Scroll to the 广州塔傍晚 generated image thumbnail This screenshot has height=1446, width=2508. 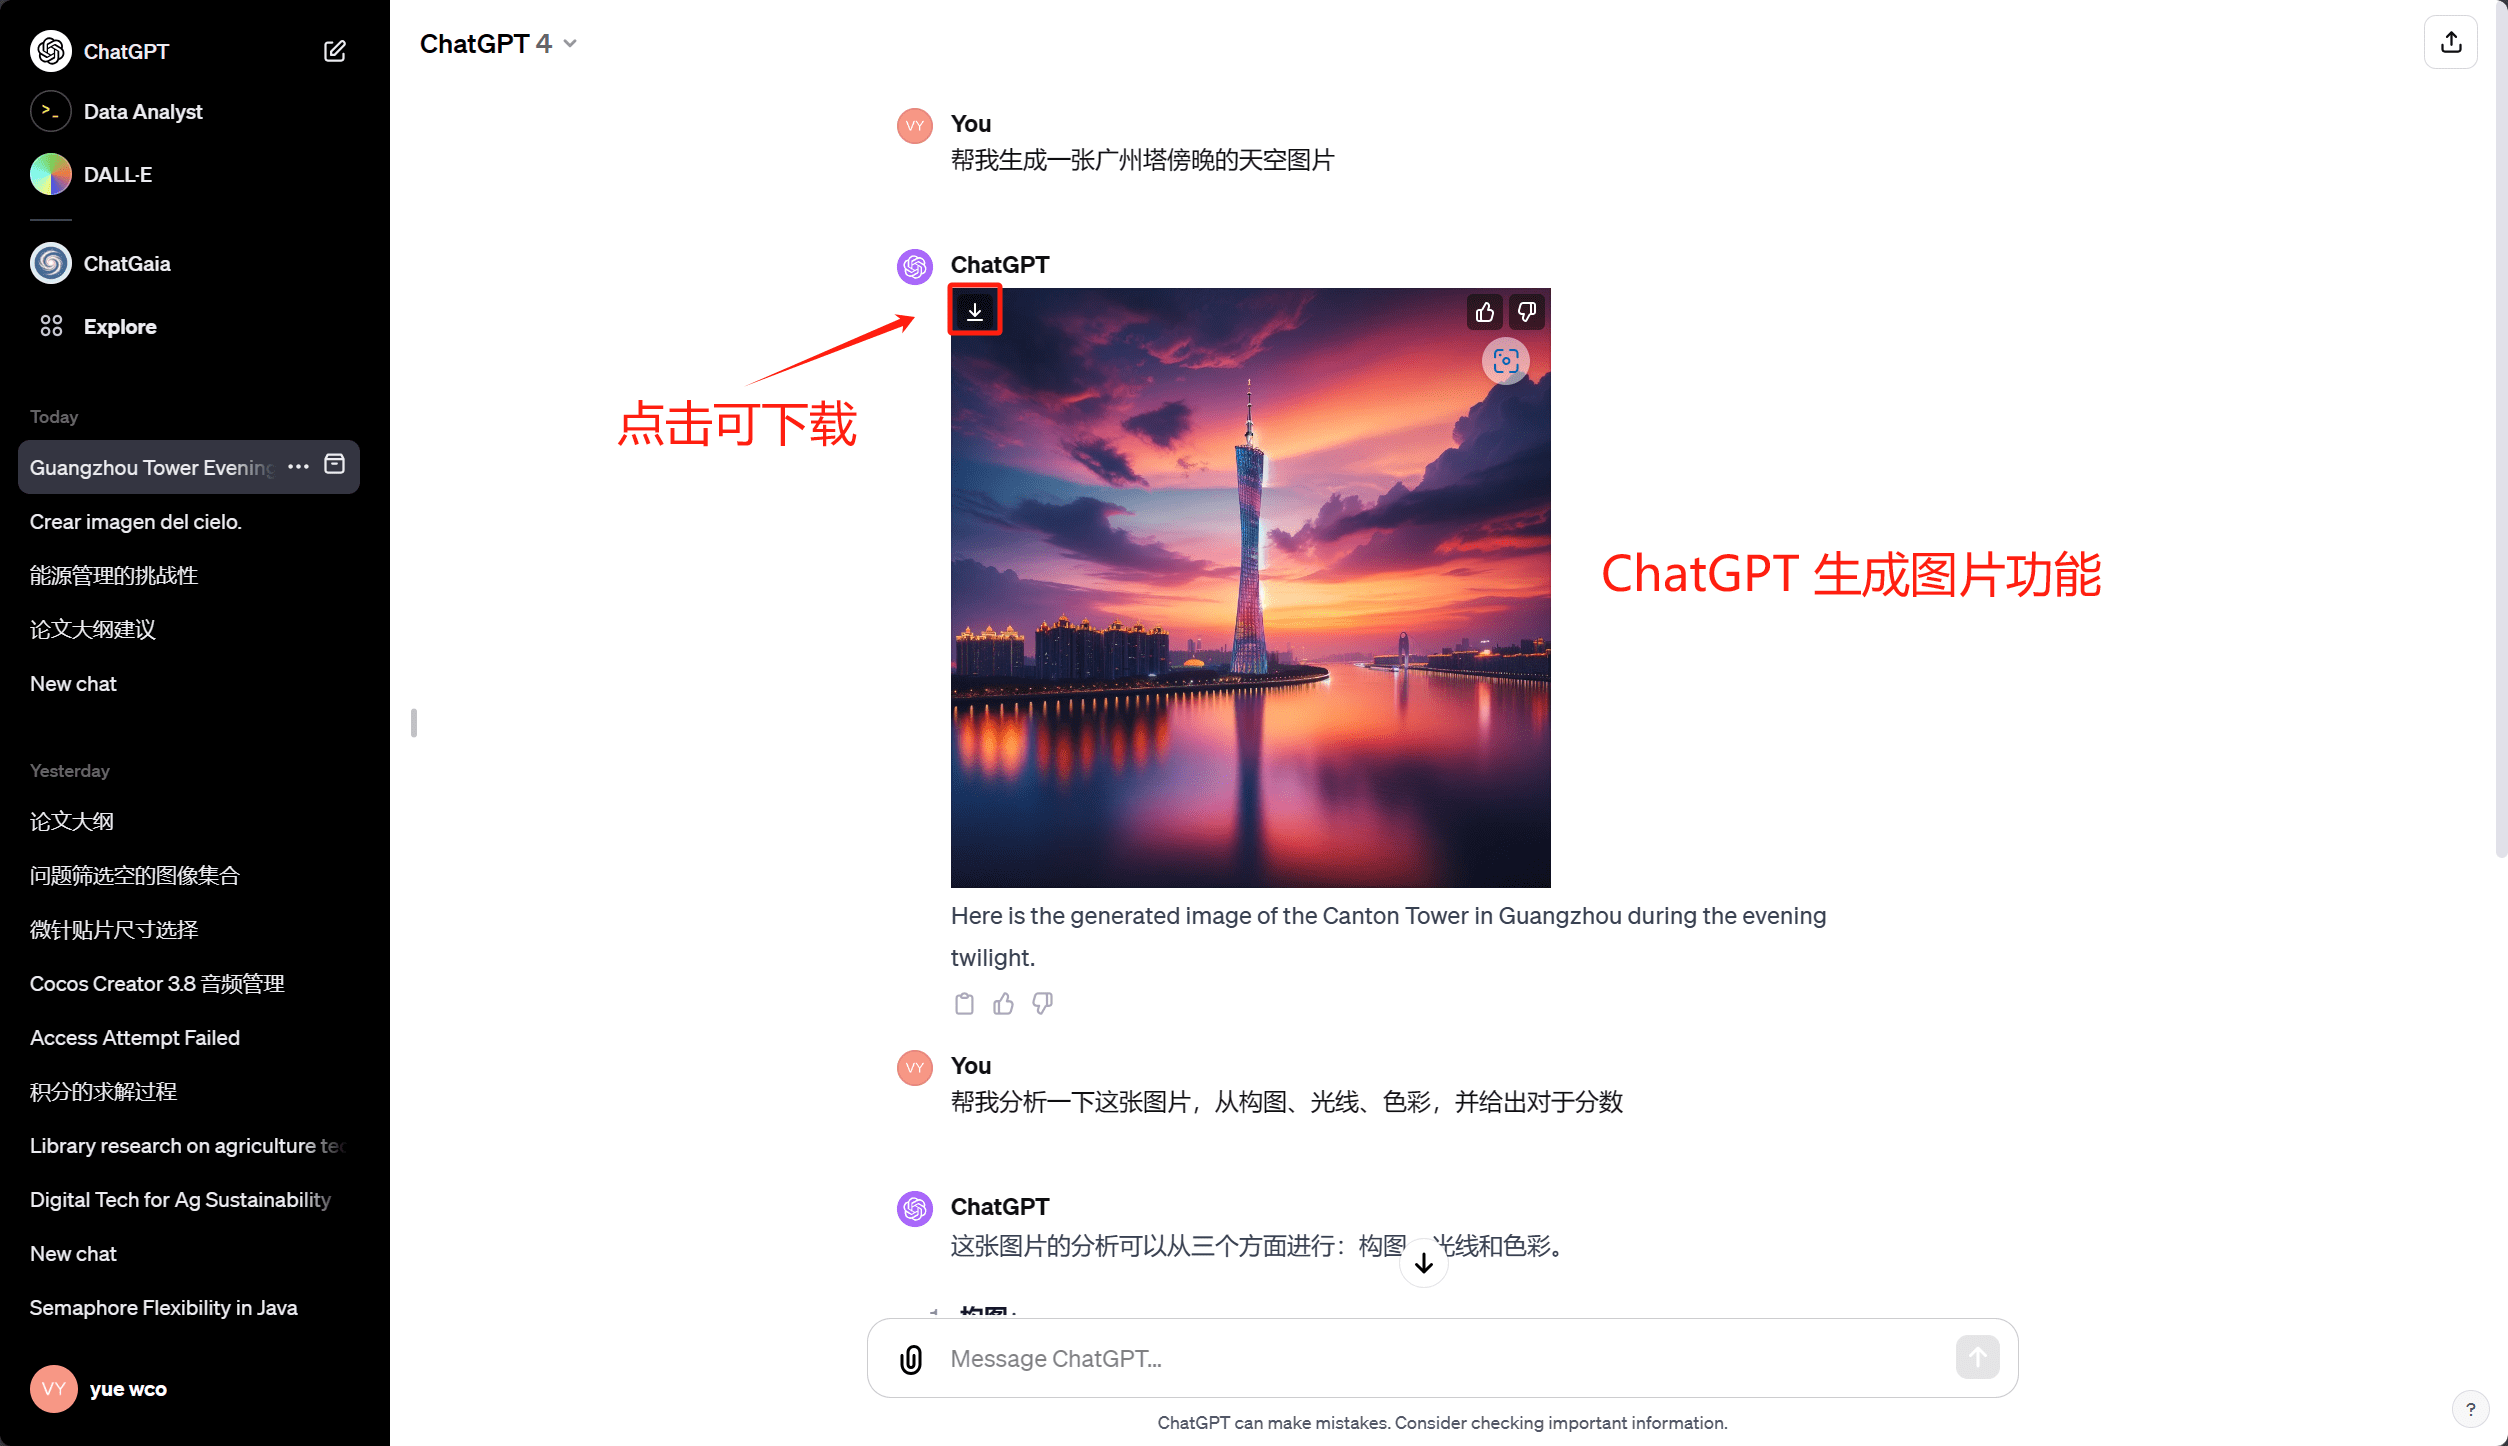tap(1252, 588)
